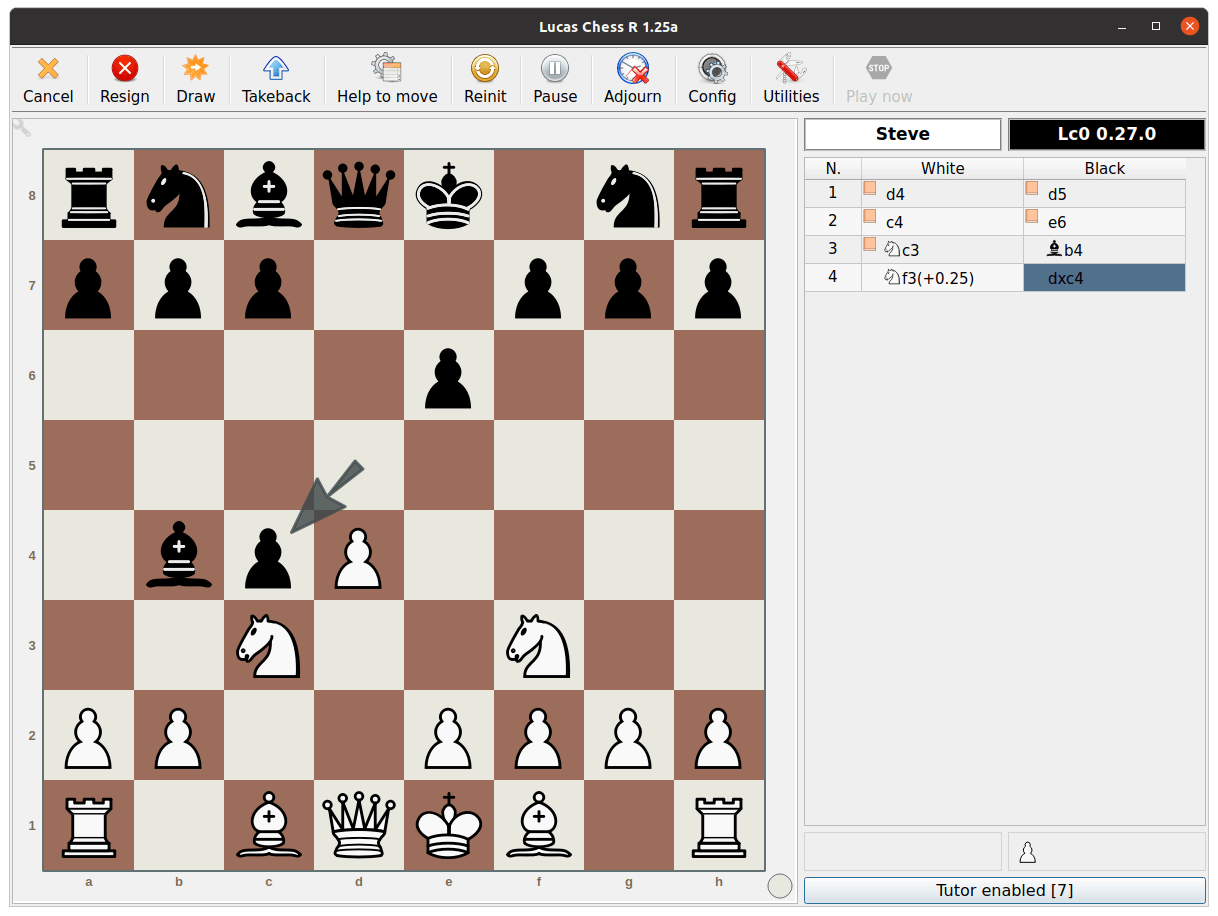Select the highlighted dxc4 move cell
The height and width of the screenshot is (916, 1218).
1103,277
